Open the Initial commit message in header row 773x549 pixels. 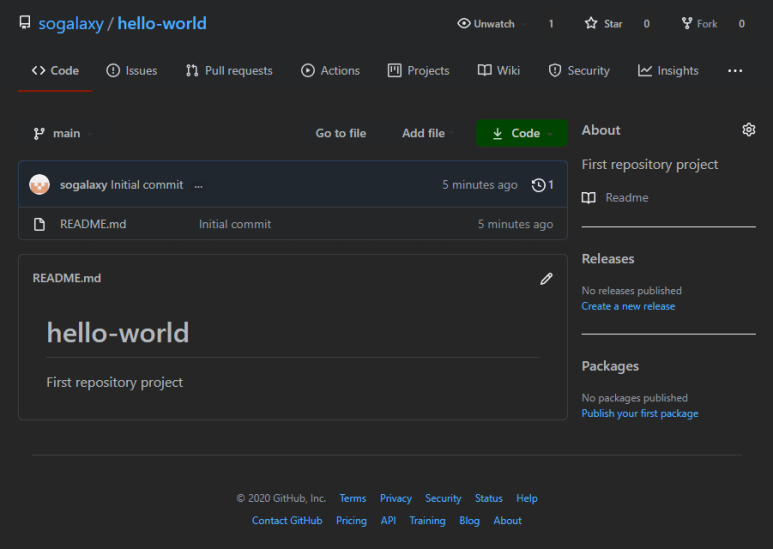coord(147,185)
